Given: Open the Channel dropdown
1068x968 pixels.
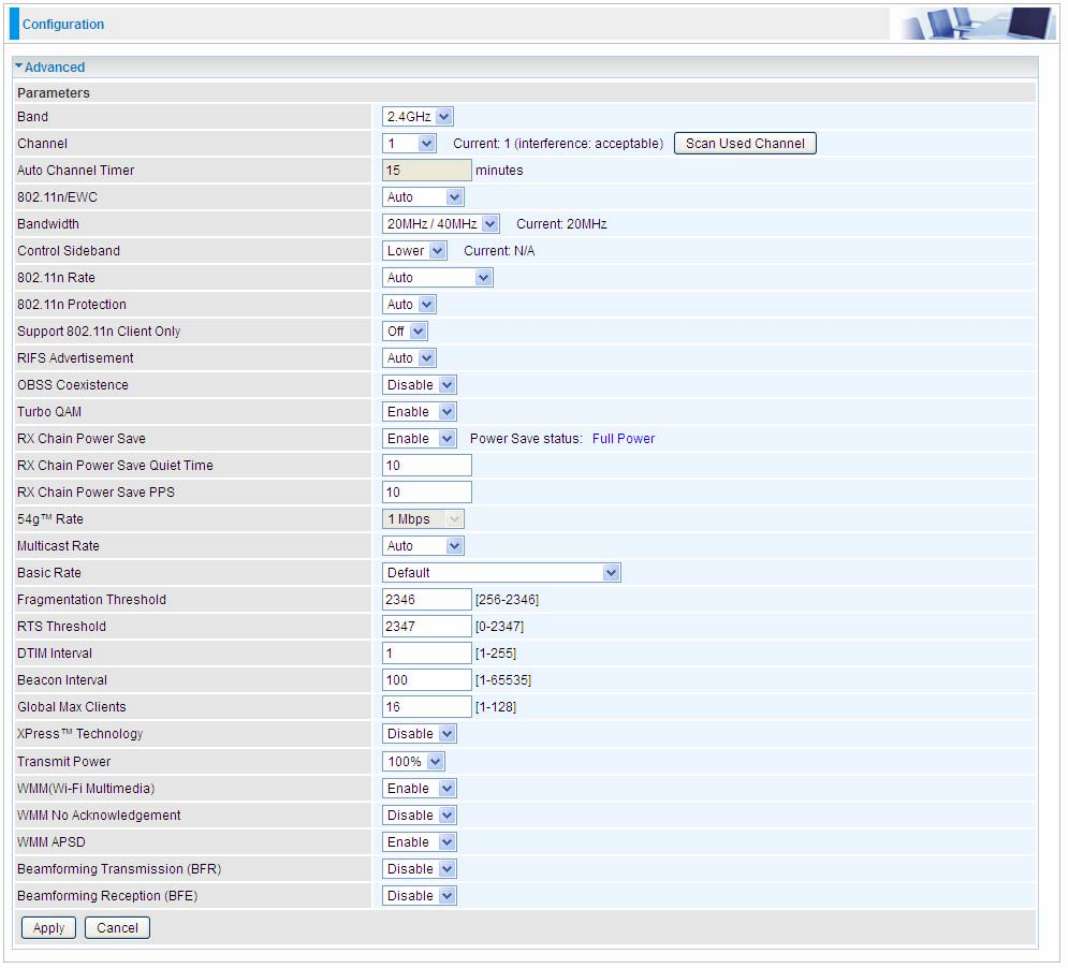Looking at the screenshot, I should [409, 144].
